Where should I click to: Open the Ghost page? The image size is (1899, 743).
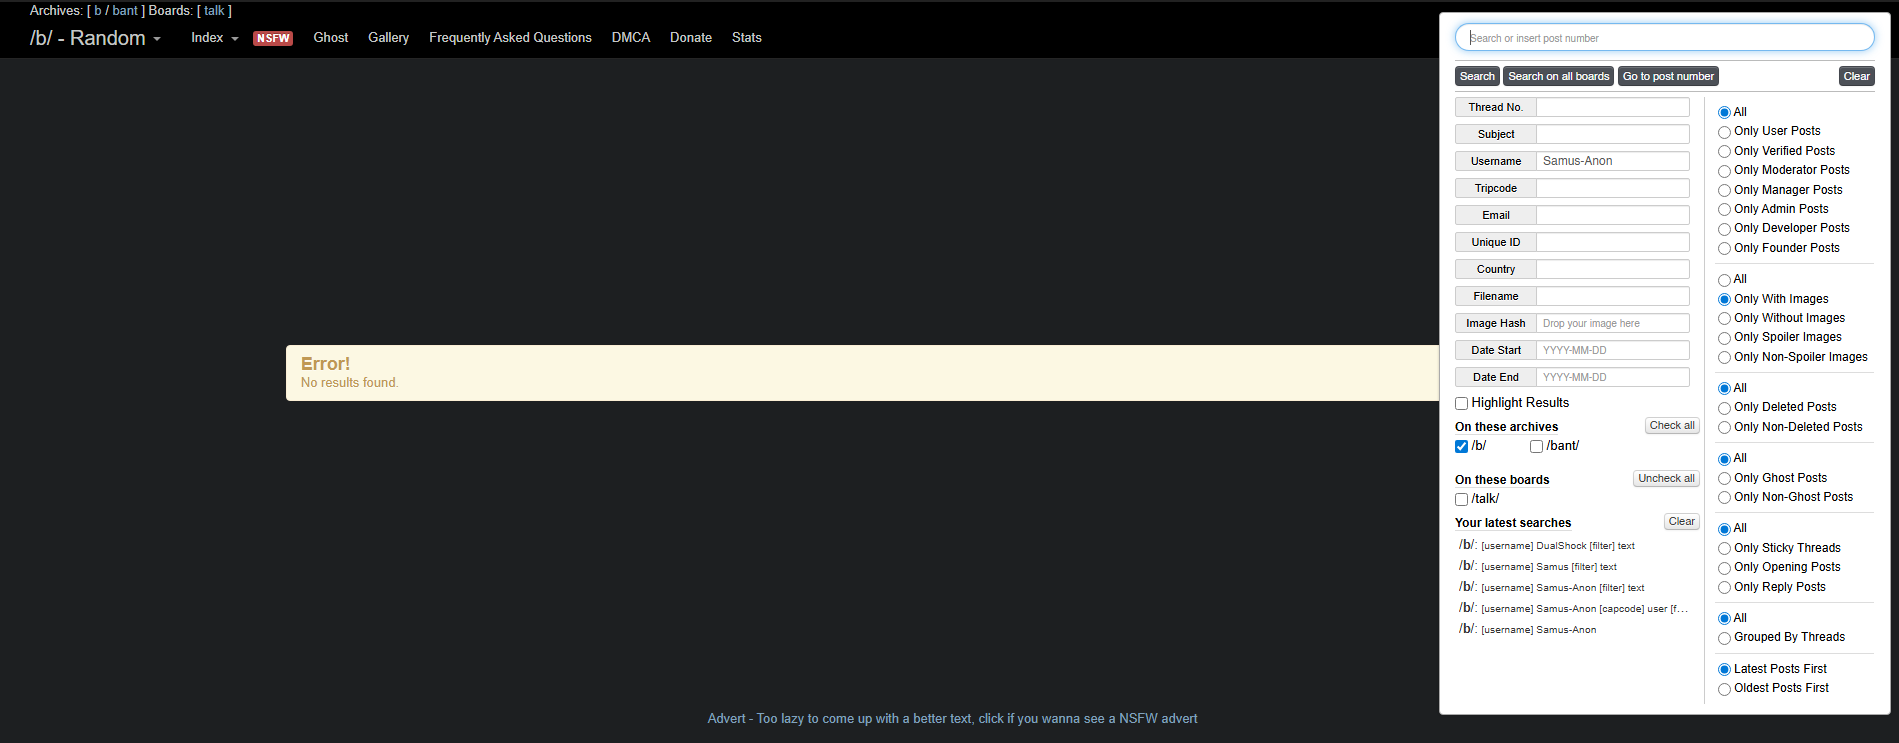coord(331,38)
